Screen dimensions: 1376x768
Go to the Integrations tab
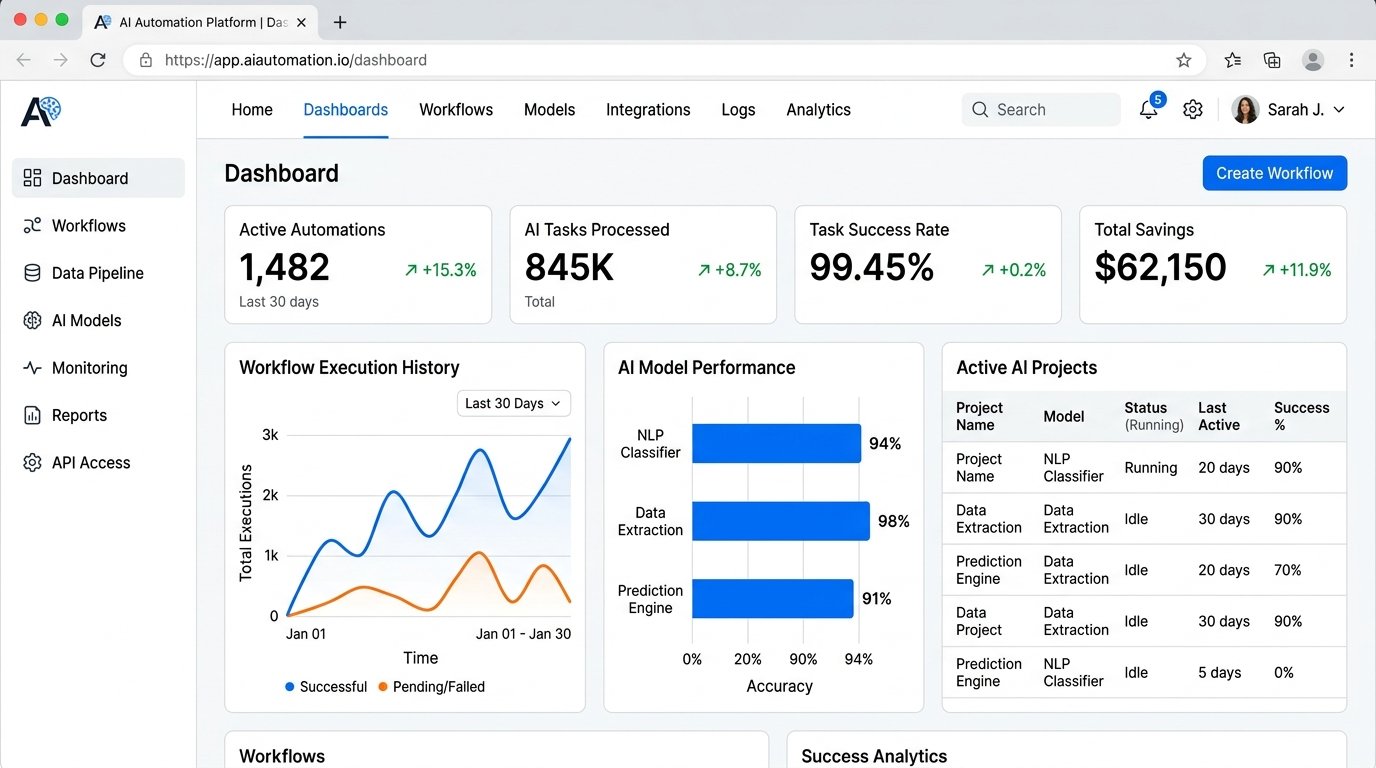coord(648,110)
